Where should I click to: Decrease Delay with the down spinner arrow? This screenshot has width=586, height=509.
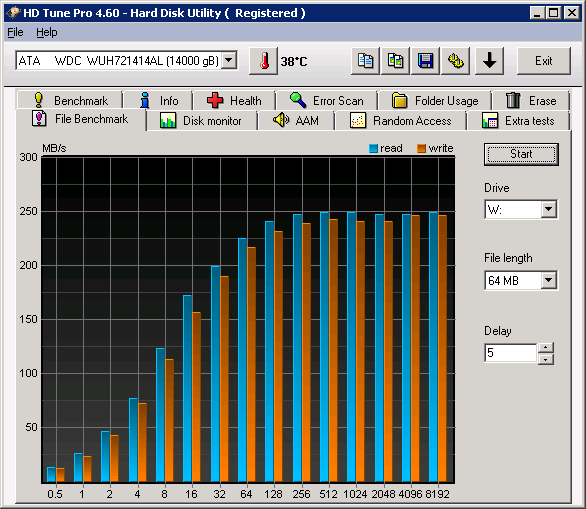546,359
